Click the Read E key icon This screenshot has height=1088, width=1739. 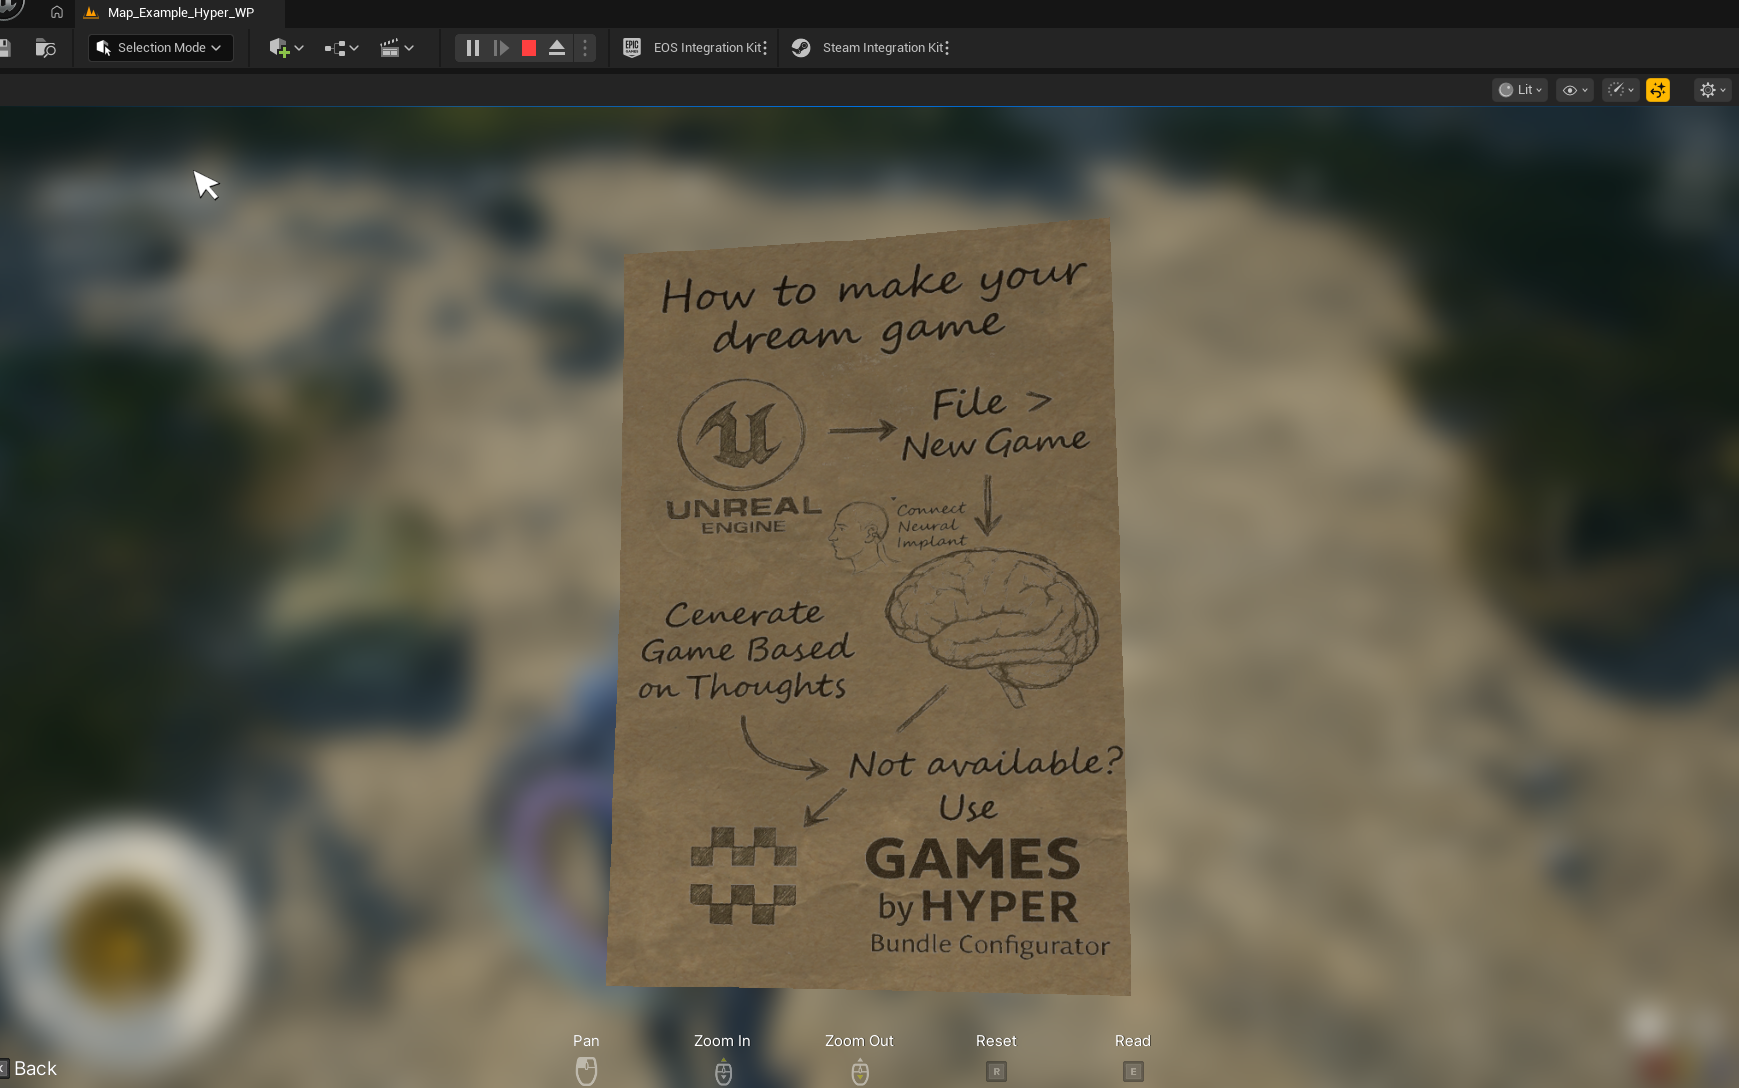(1133, 1071)
